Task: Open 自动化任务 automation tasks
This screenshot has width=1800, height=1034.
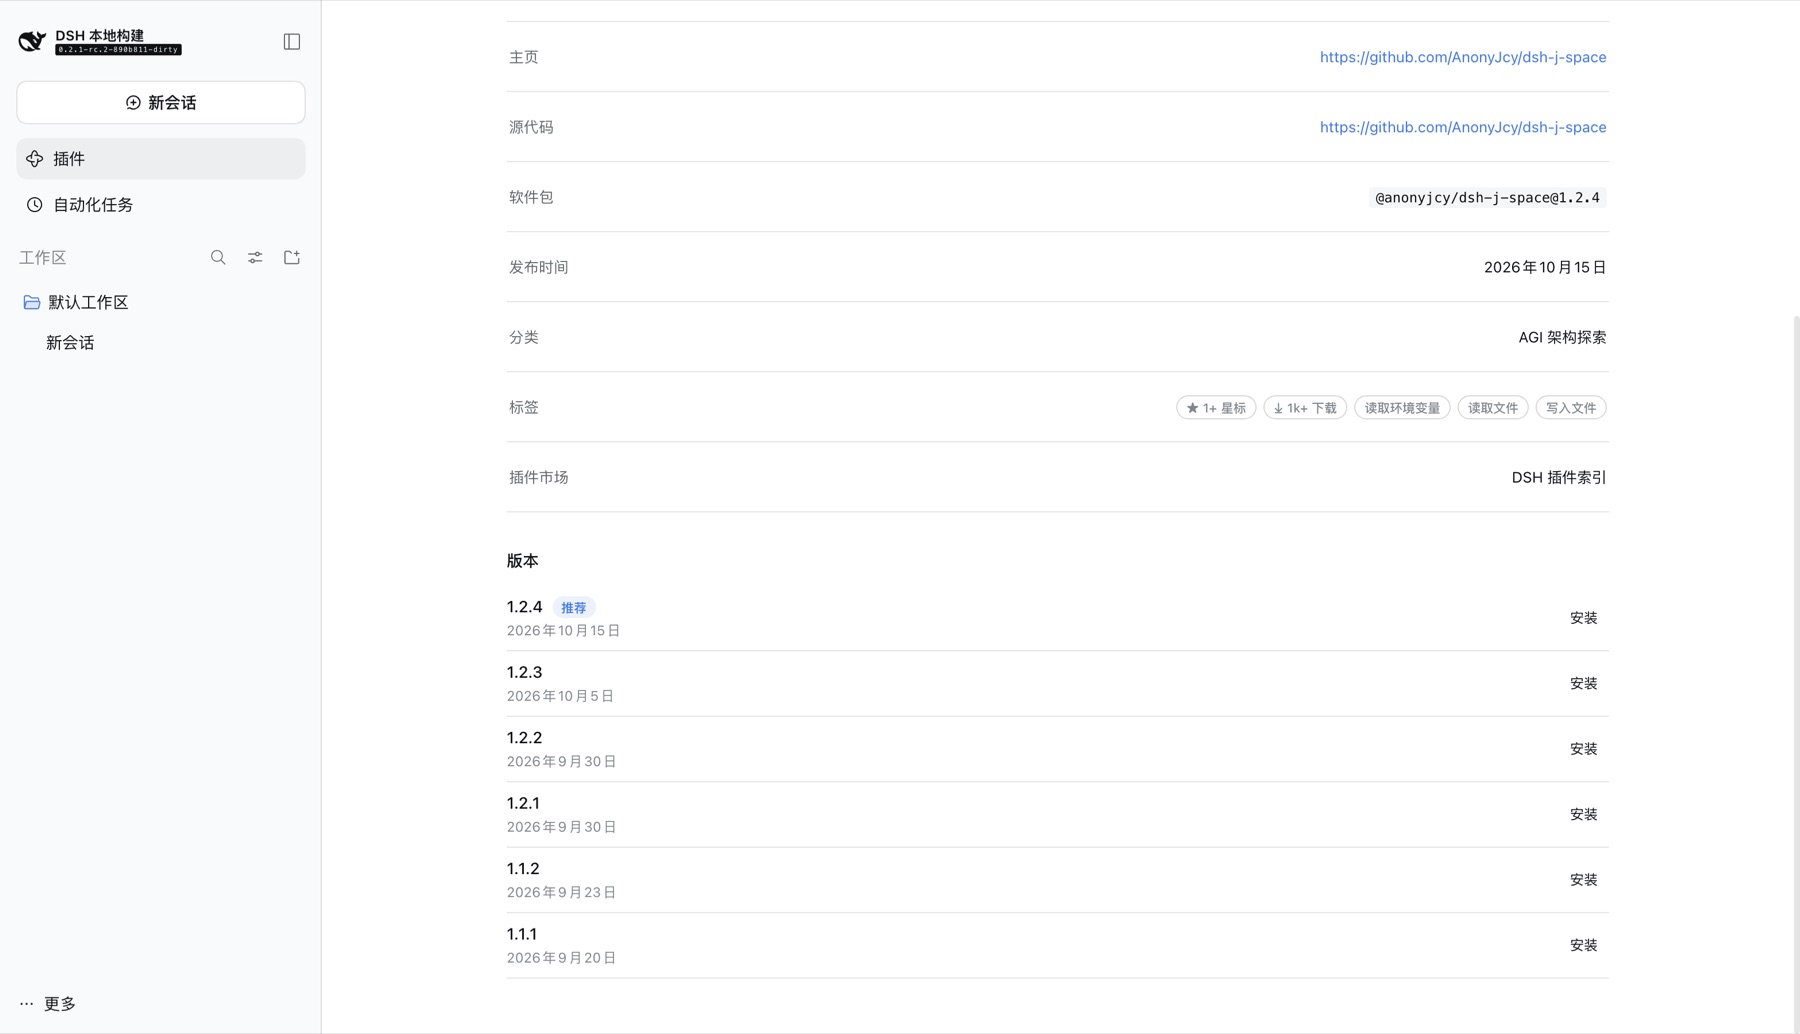Action: tap(161, 205)
